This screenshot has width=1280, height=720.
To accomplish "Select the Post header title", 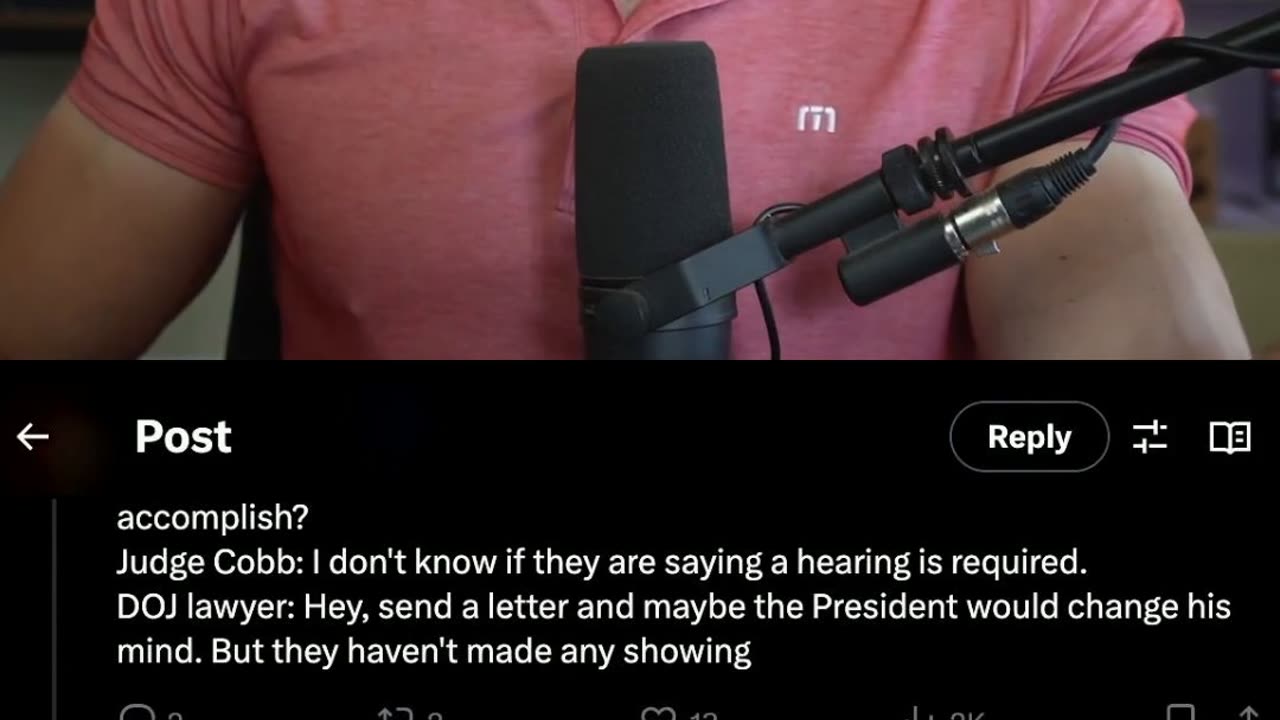I will click(183, 437).
